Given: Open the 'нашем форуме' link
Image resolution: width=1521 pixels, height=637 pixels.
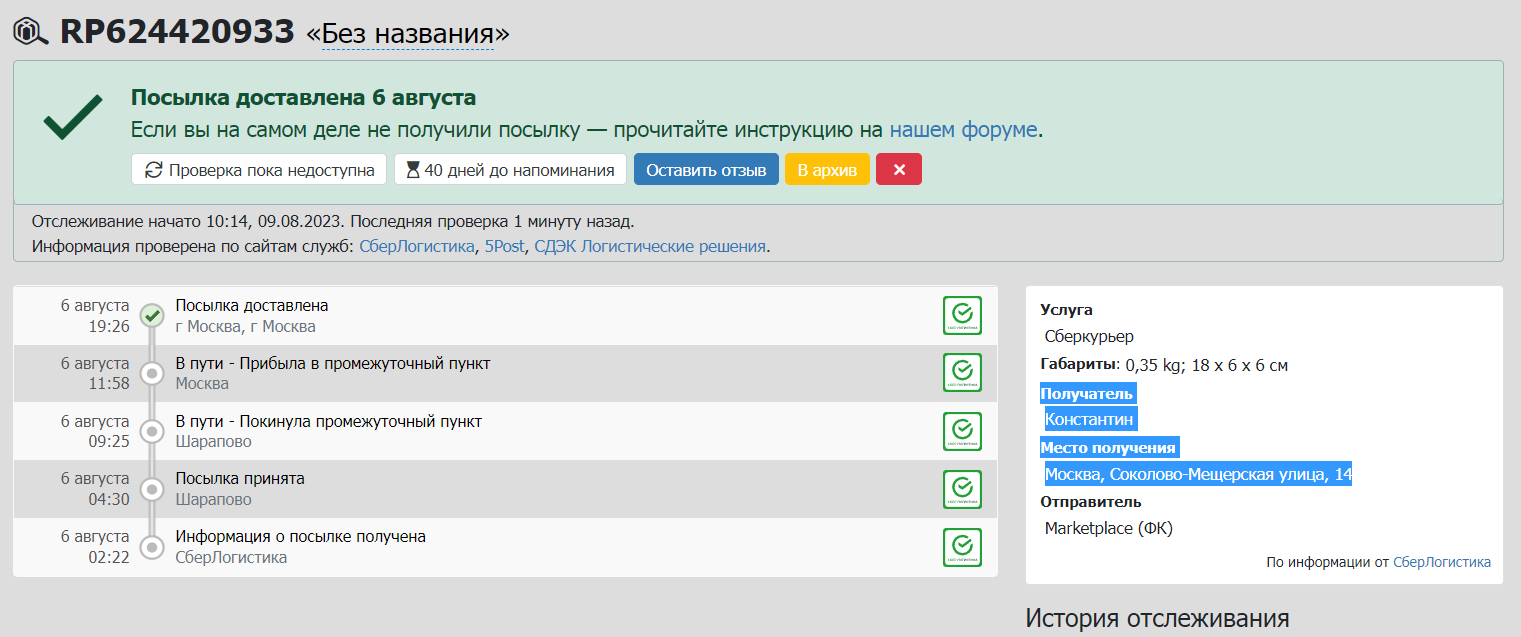Looking at the screenshot, I should [x=963, y=130].
